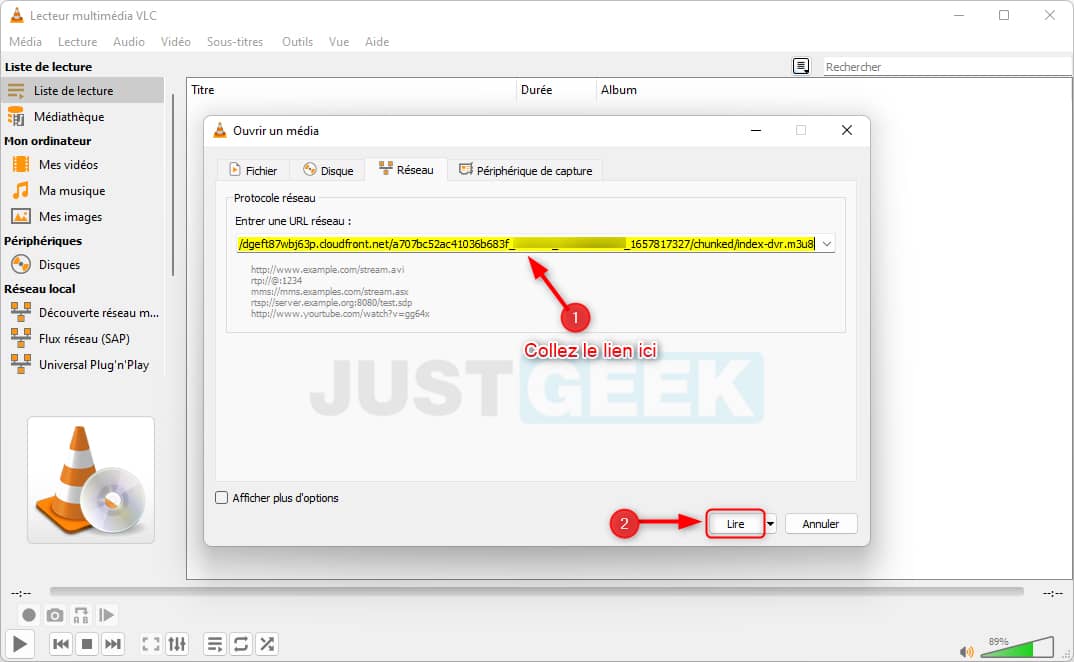Click the Rechercher search field

coord(947,66)
